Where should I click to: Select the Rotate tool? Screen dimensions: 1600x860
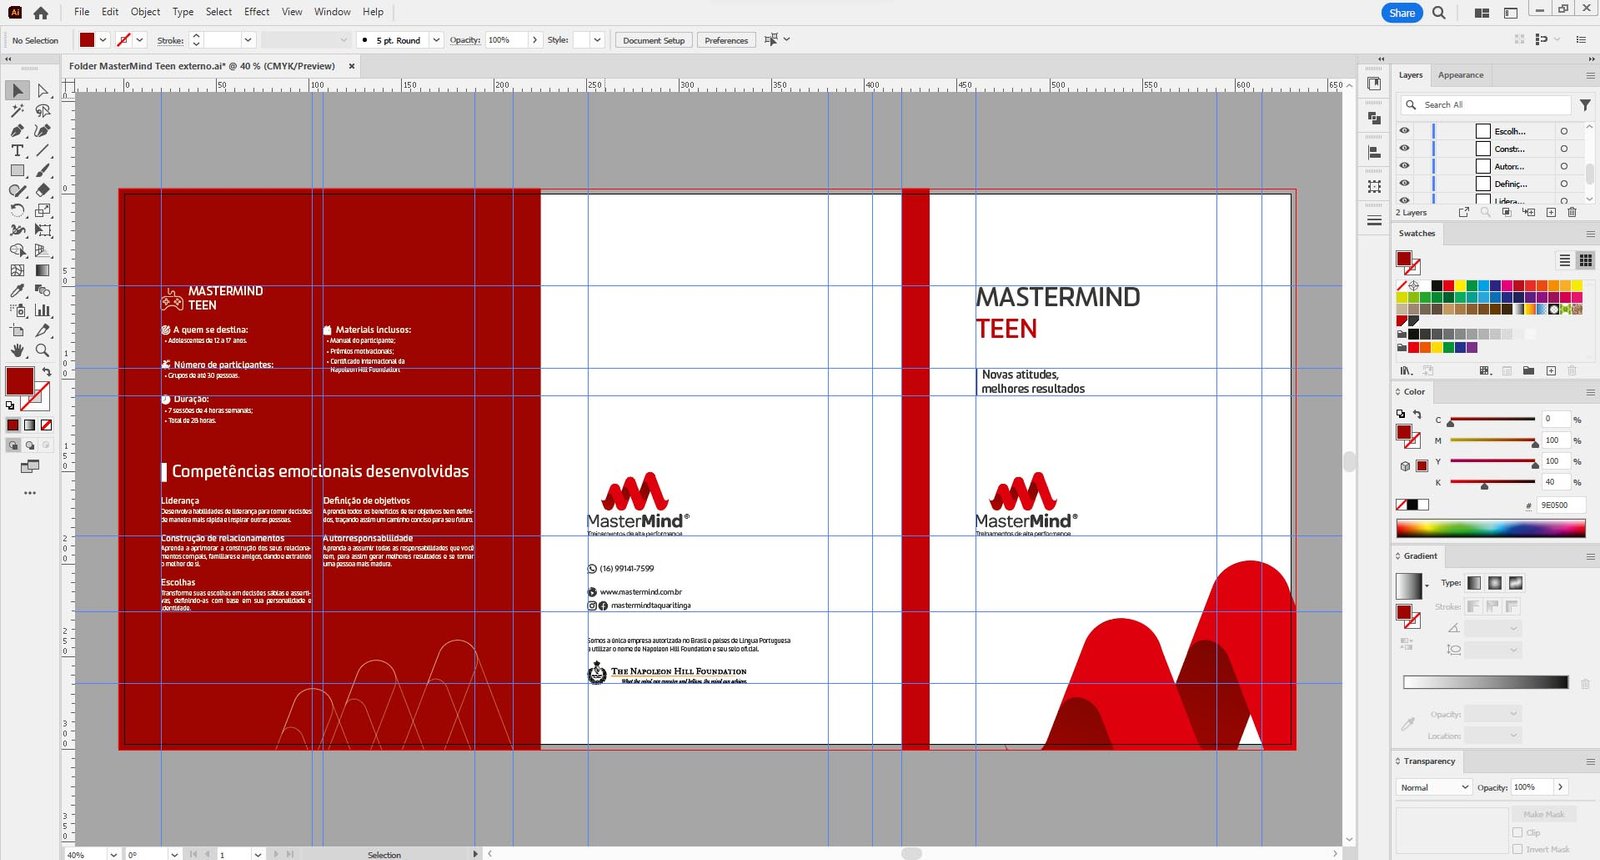pyautogui.click(x=18, y=210)
